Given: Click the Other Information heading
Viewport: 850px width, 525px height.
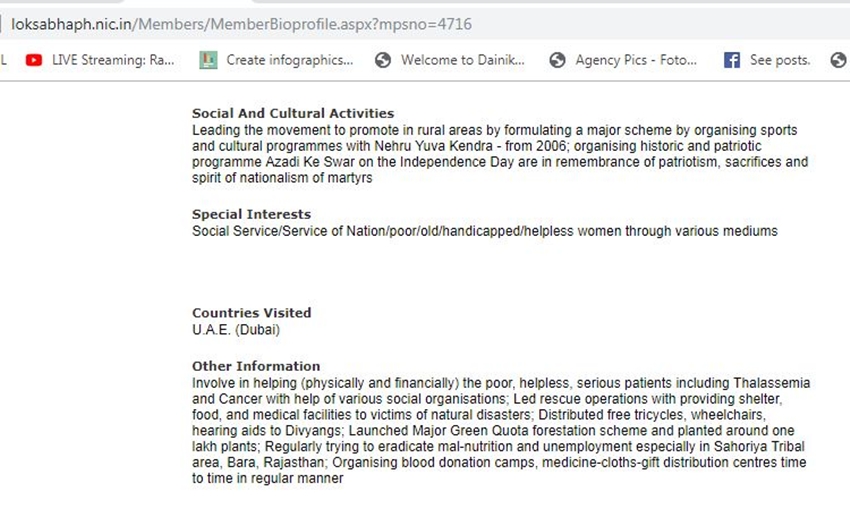Looking at the screenshot, I should (x=256, y=366).
